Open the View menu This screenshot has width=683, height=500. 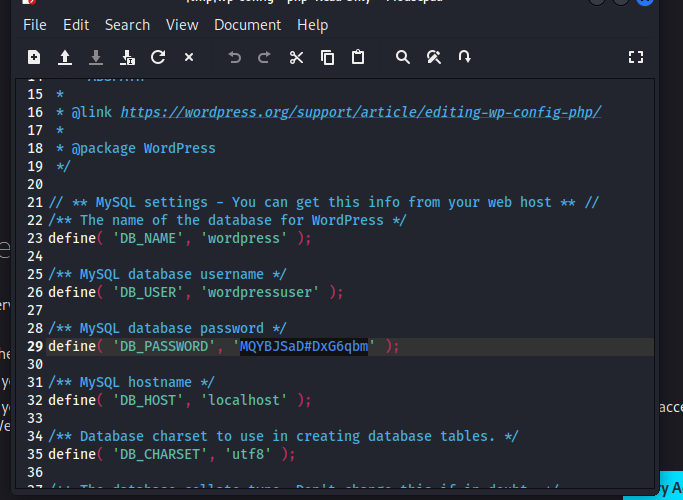[182, 25]
